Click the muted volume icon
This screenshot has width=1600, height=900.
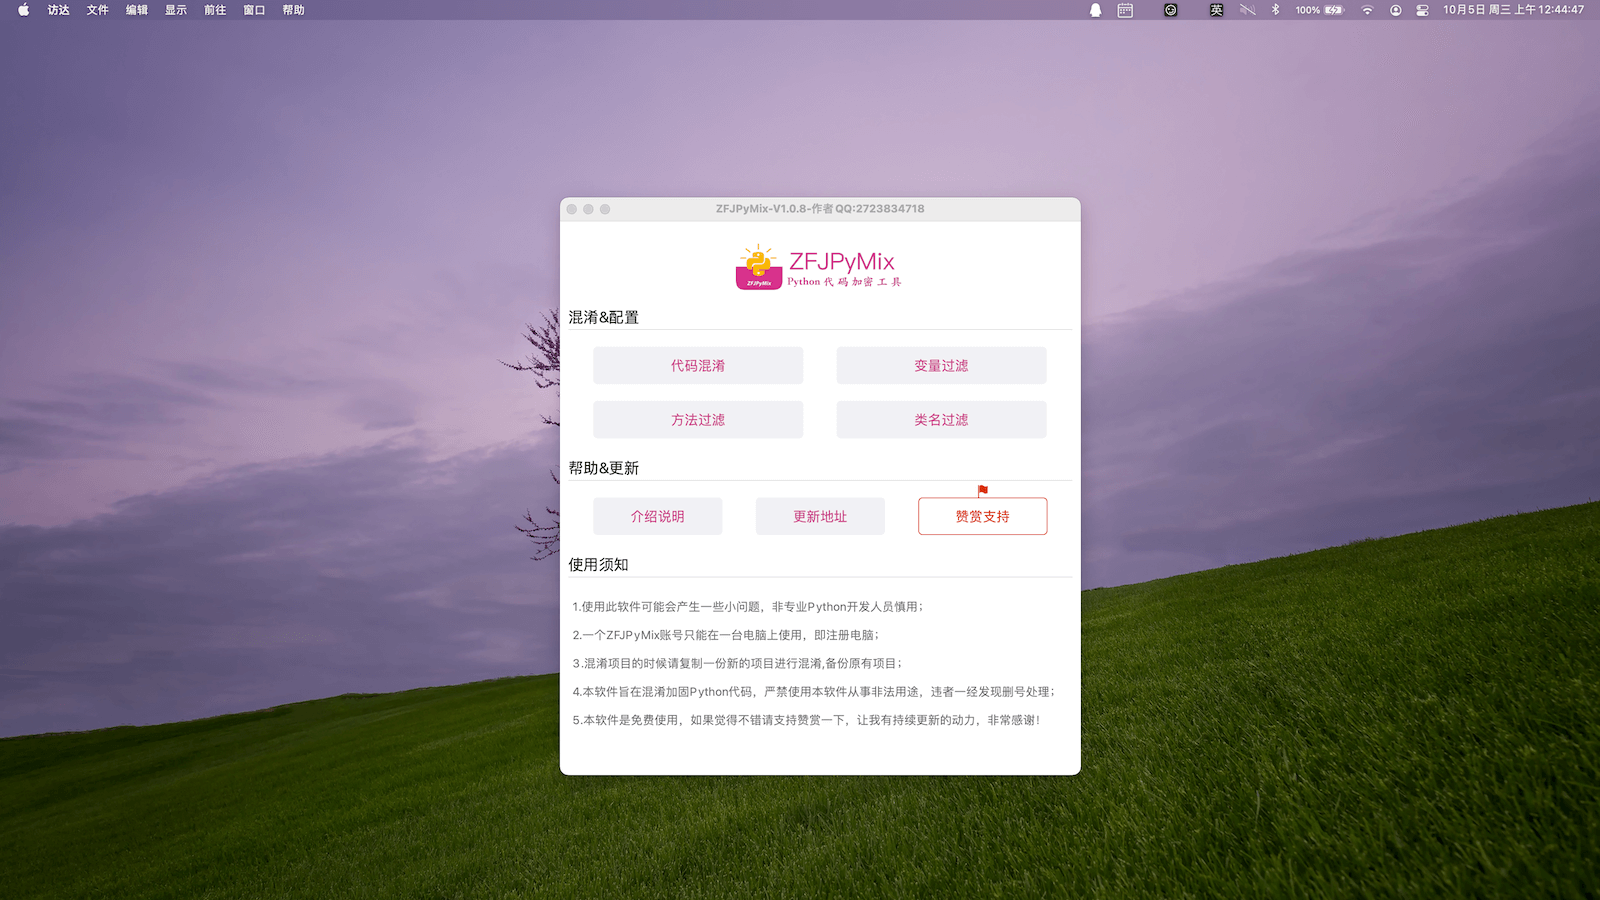(1247, 10)
